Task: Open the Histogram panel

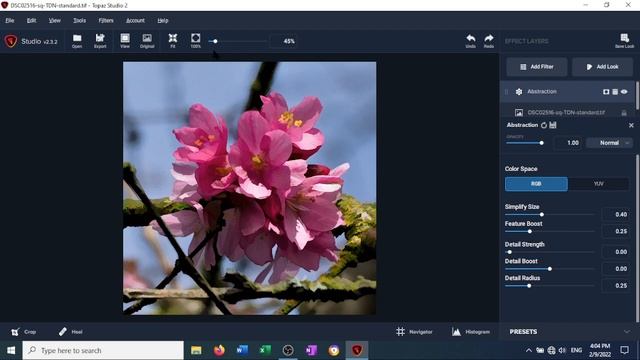Action: point(471,332)
